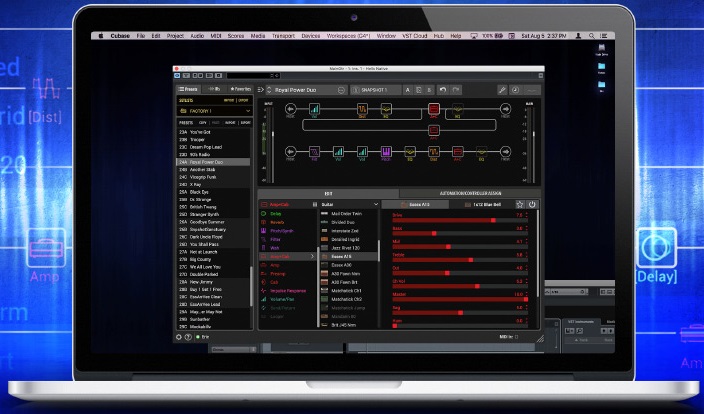Click Import in the setlists header

229,101
